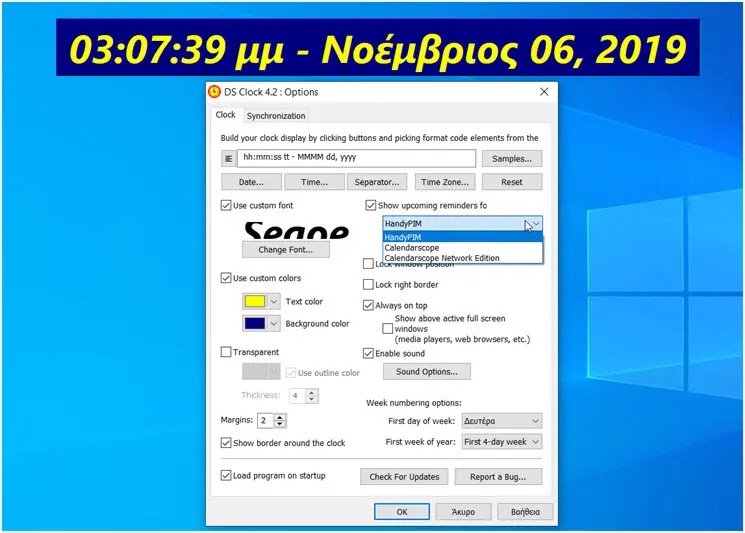Screen dimensions: 745x533
Task: Toggle Use custom colors checkbox
Action: tap(226, 278)
